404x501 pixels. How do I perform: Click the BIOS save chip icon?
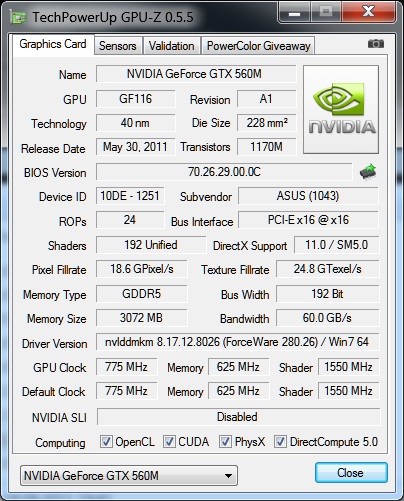tap(368, 172)
